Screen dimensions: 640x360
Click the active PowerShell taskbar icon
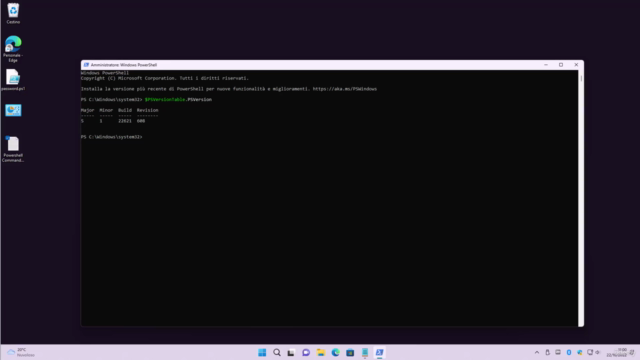click(380, 353)
